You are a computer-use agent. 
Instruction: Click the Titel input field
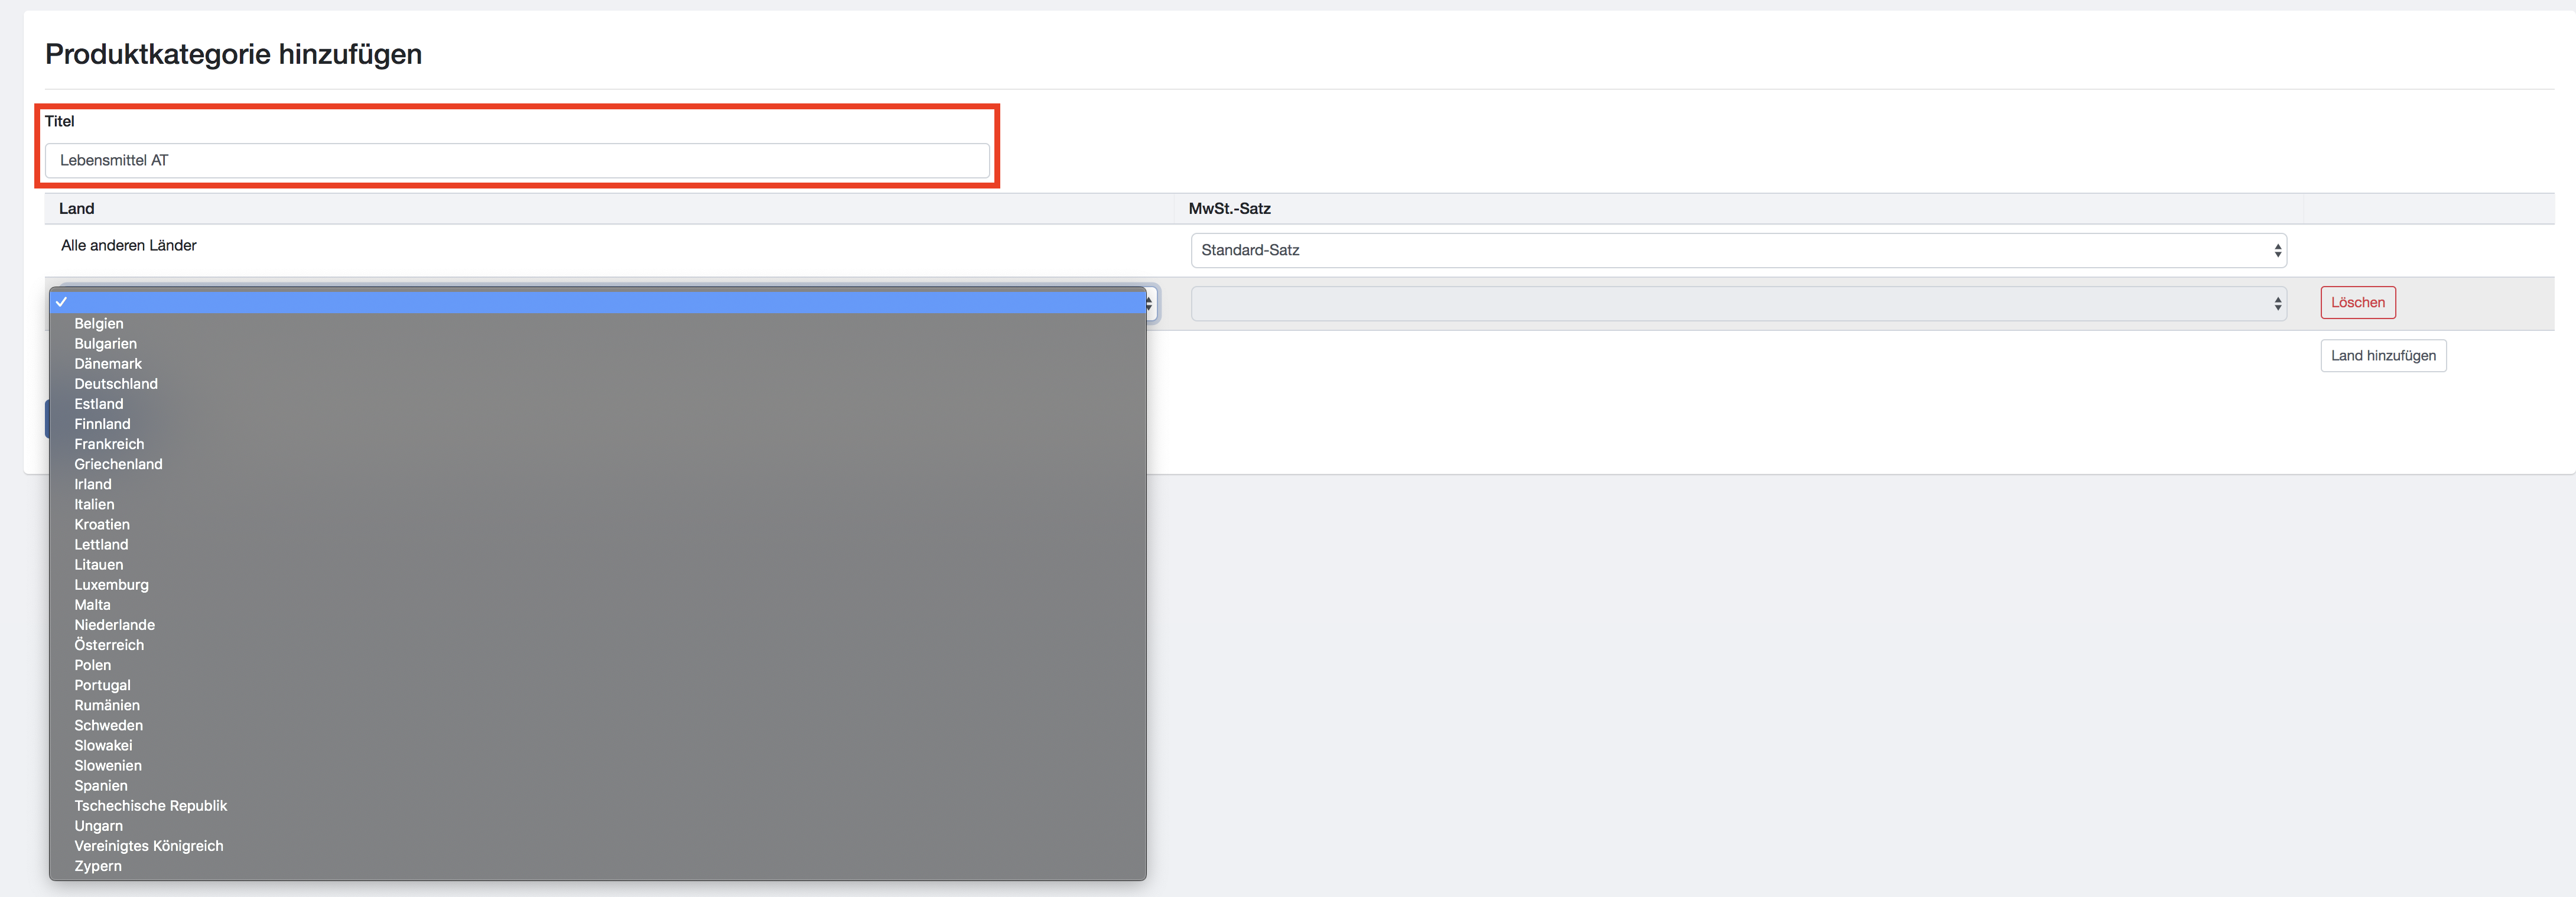[517, 161]
